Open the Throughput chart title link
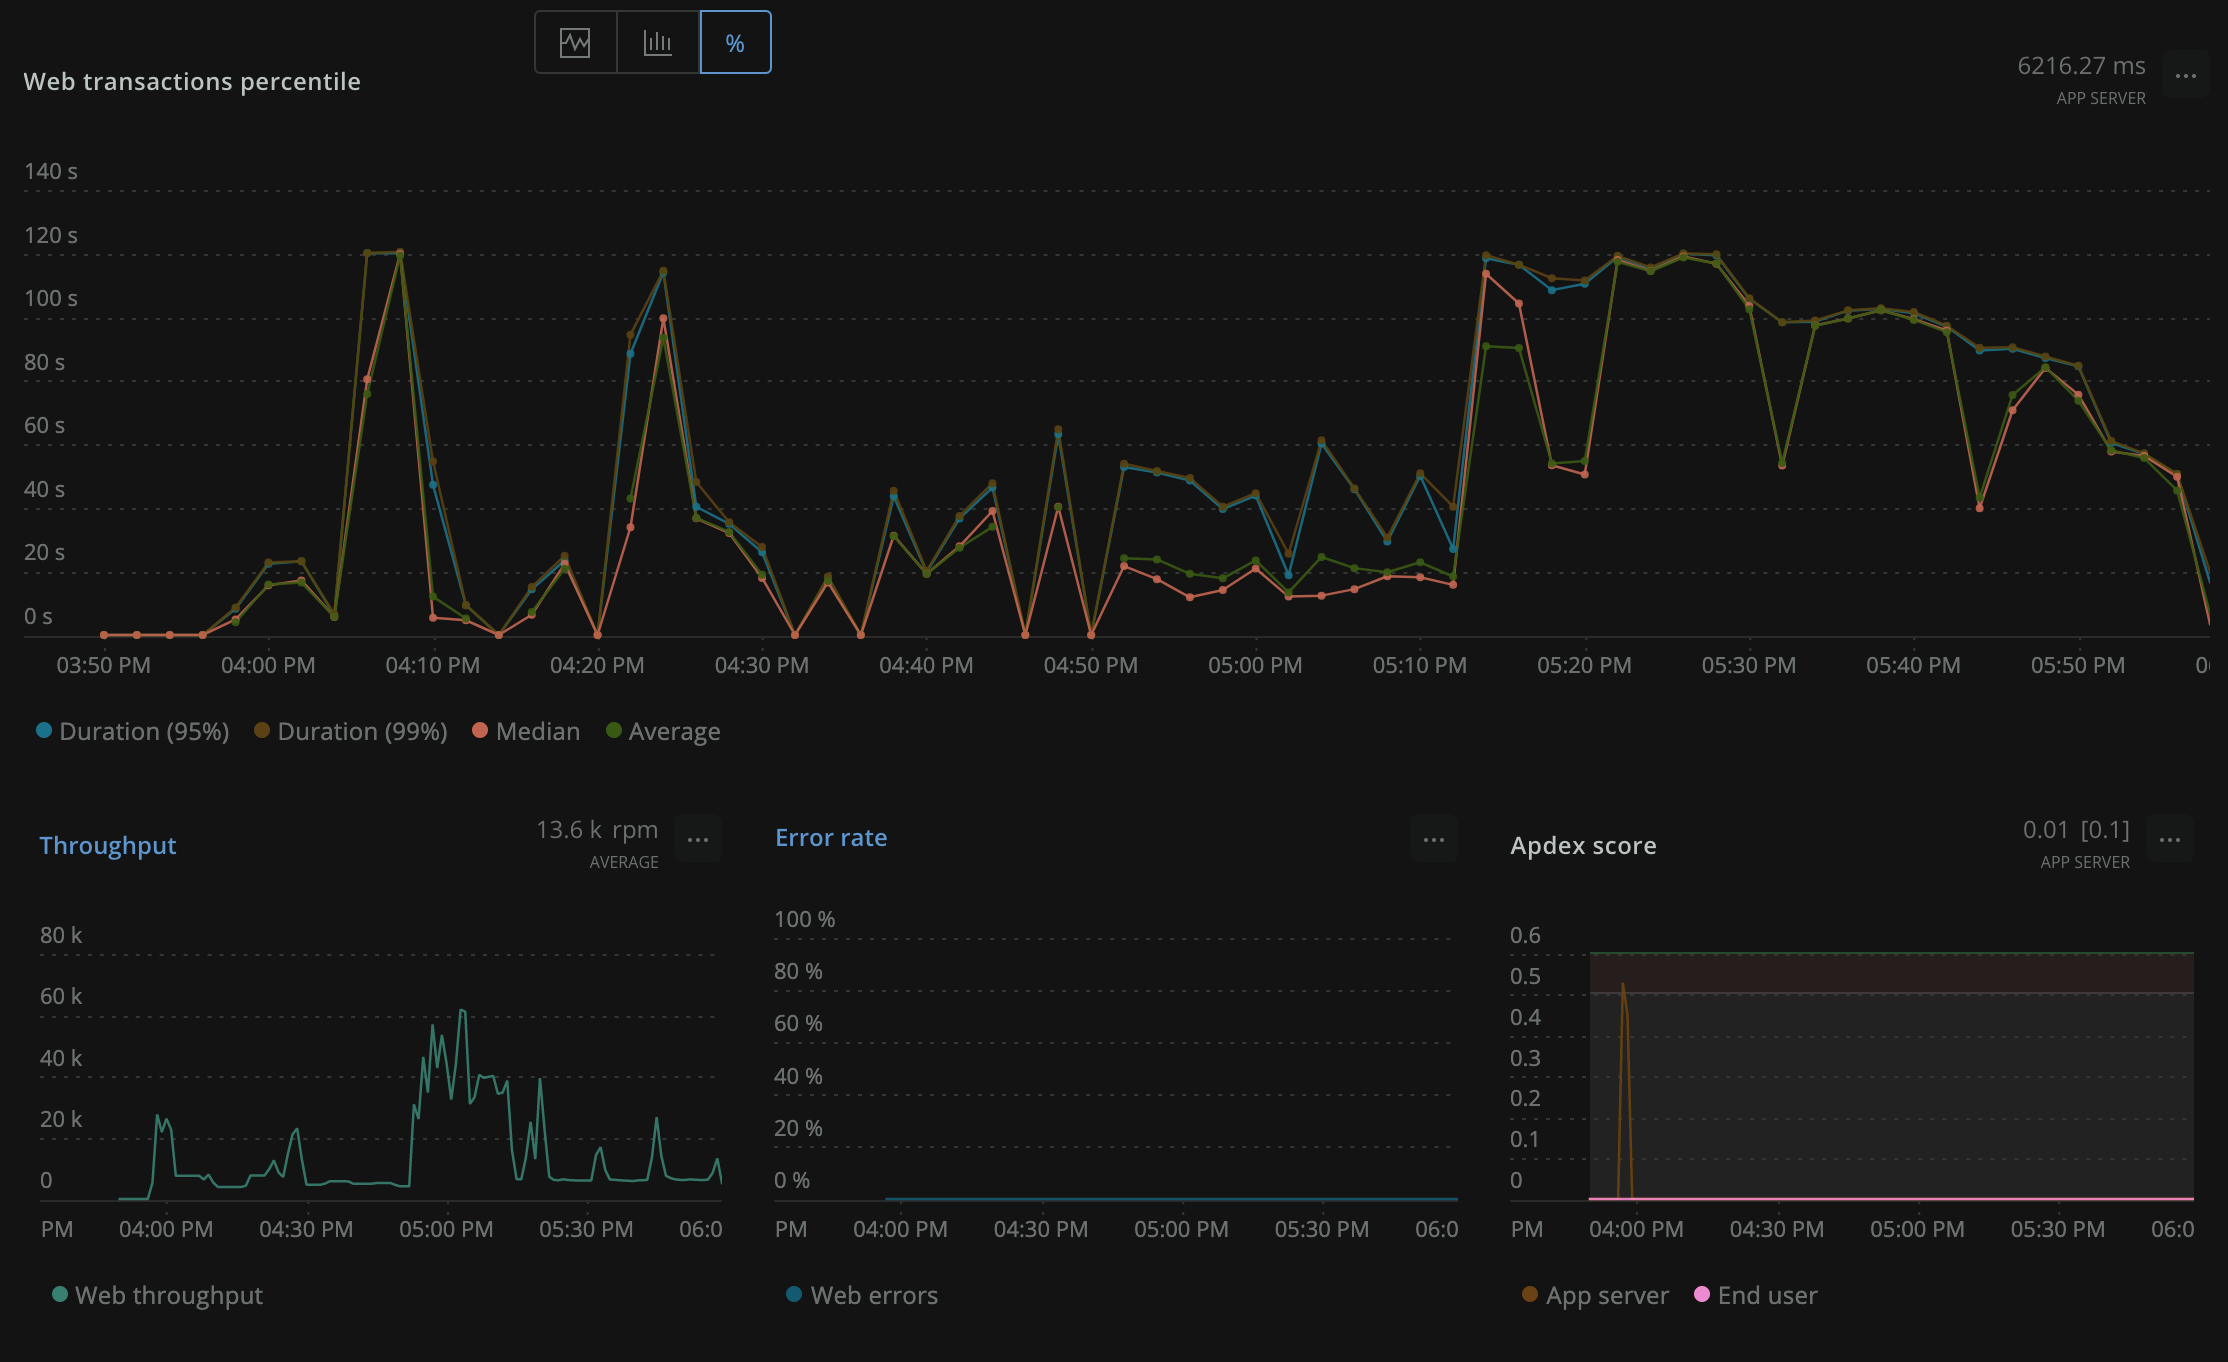 (108, 845)
